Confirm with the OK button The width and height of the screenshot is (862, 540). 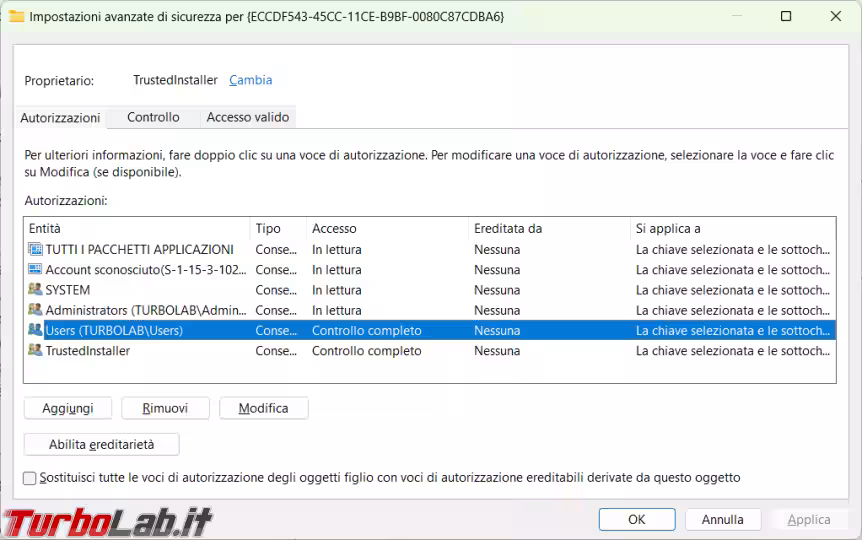tap(636, 519)
